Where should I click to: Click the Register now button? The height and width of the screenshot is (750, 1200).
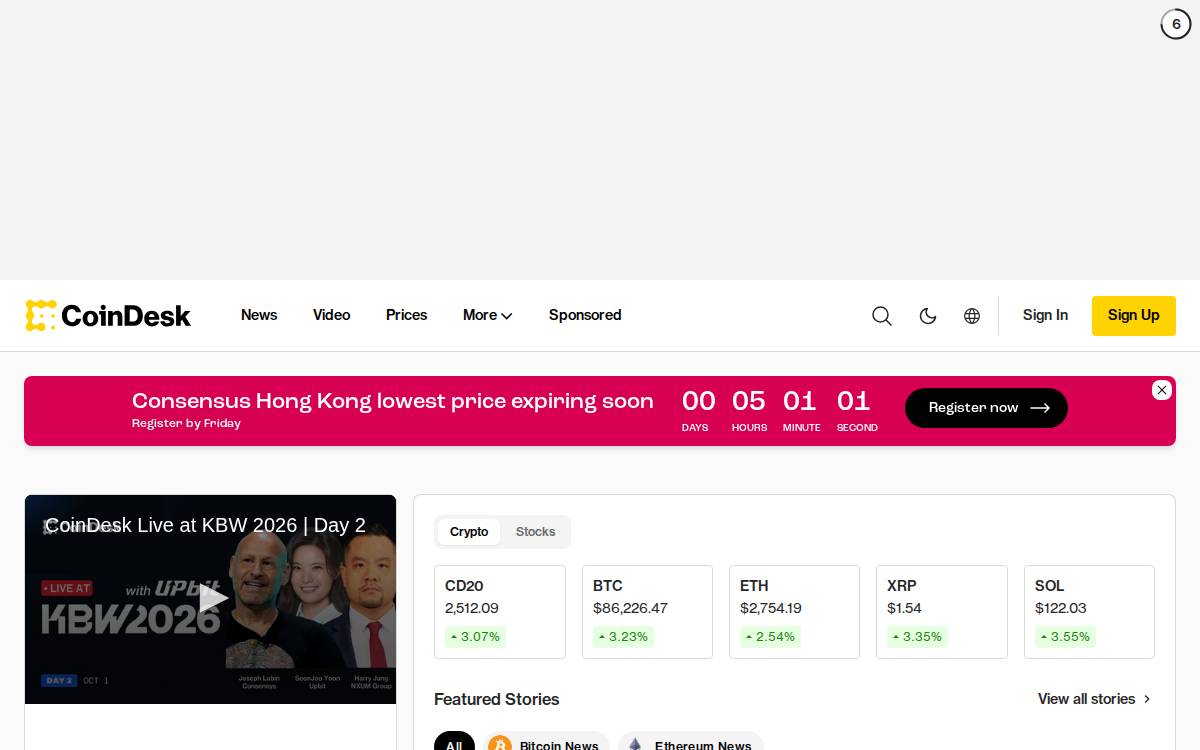[x=986, y=408]
